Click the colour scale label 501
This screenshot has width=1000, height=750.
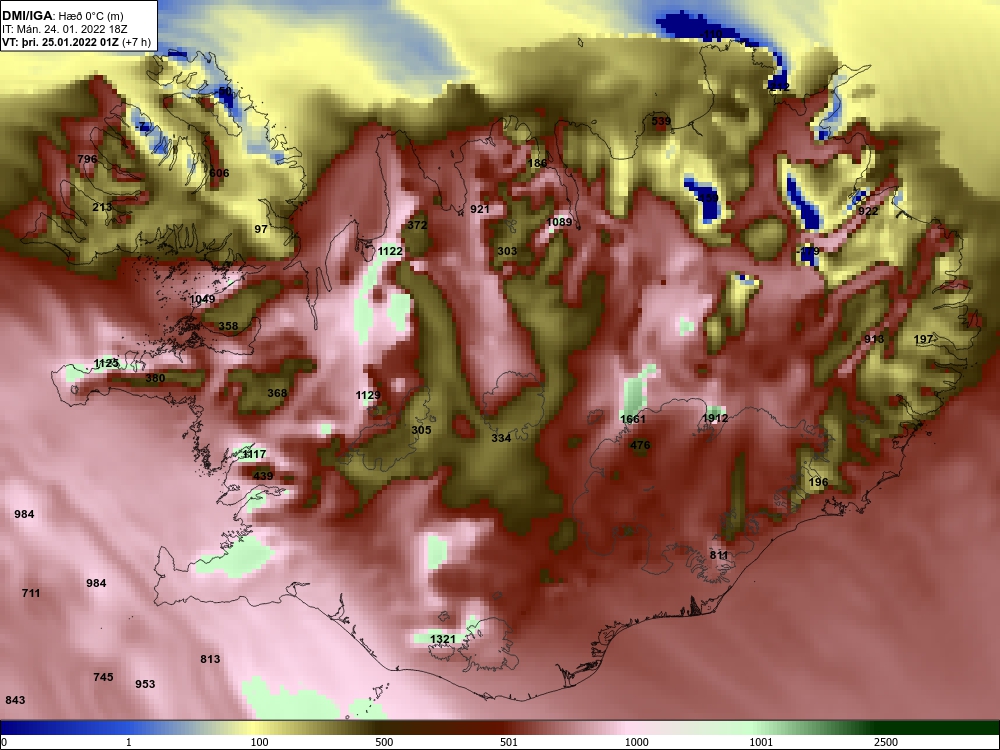(x=509, y=742)
